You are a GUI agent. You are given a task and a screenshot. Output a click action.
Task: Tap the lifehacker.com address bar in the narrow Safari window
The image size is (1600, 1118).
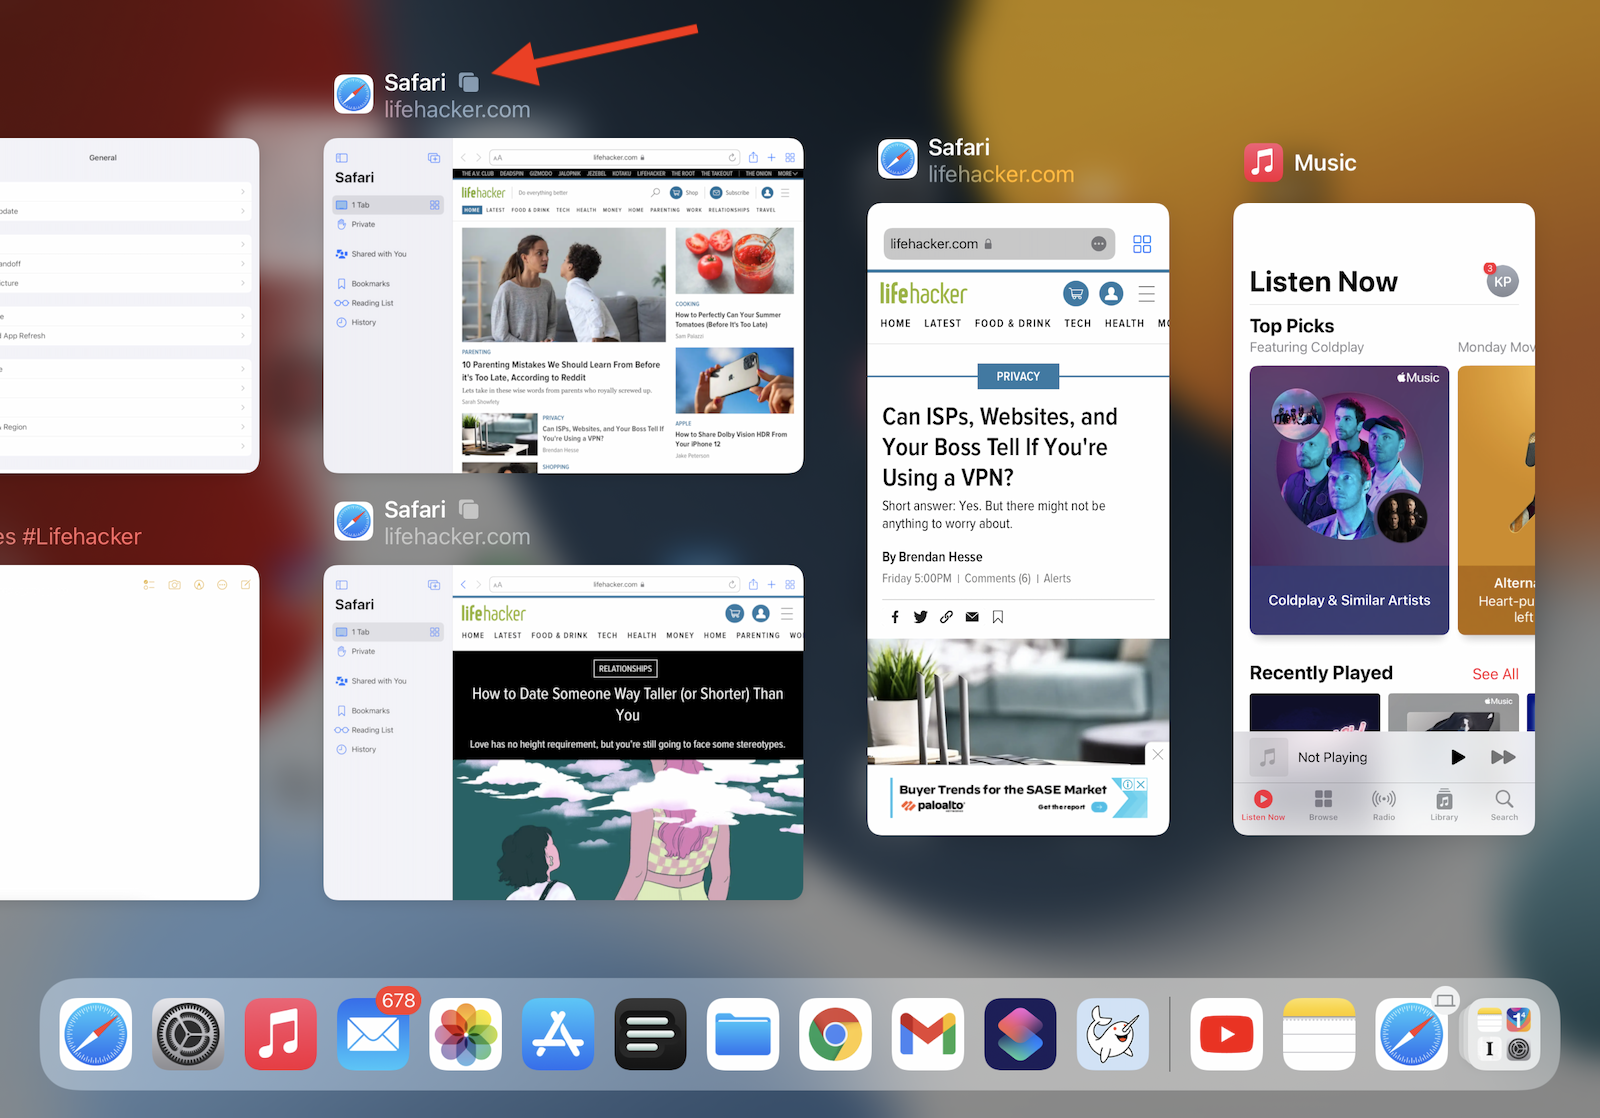tap(999, 244)
